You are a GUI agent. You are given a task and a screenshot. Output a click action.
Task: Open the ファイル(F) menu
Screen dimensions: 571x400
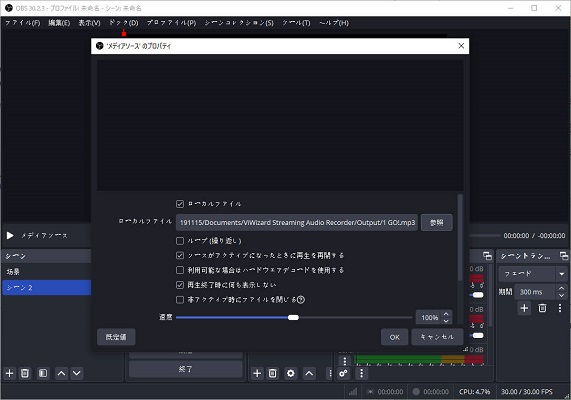point(23,23)
